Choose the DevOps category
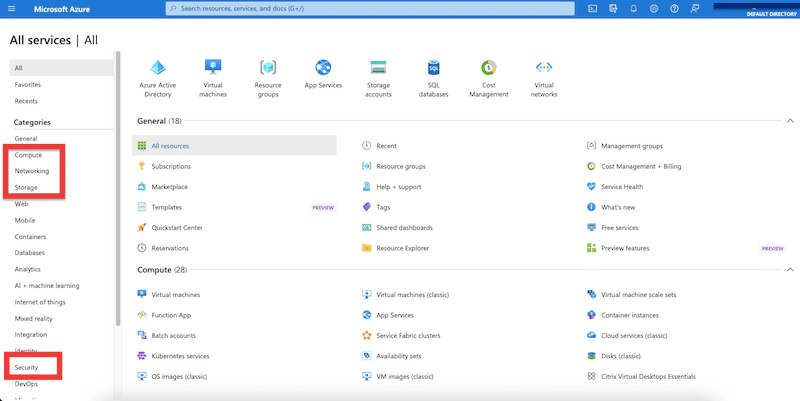 point(26,384)
